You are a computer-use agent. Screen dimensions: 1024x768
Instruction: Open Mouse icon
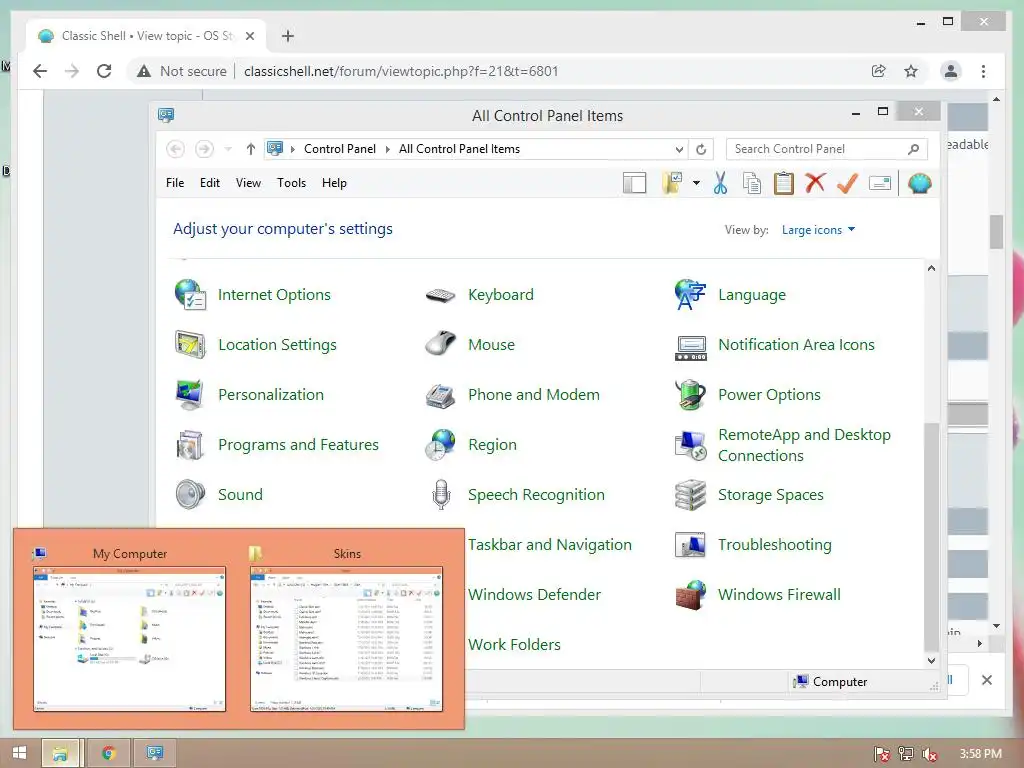click(x=440, y=345)
